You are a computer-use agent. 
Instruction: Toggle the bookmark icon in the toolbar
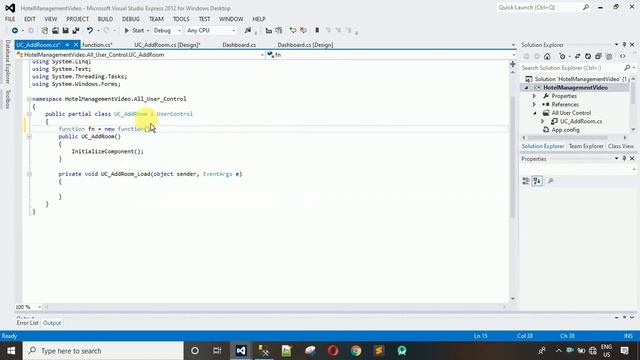[x=317, y=31]
